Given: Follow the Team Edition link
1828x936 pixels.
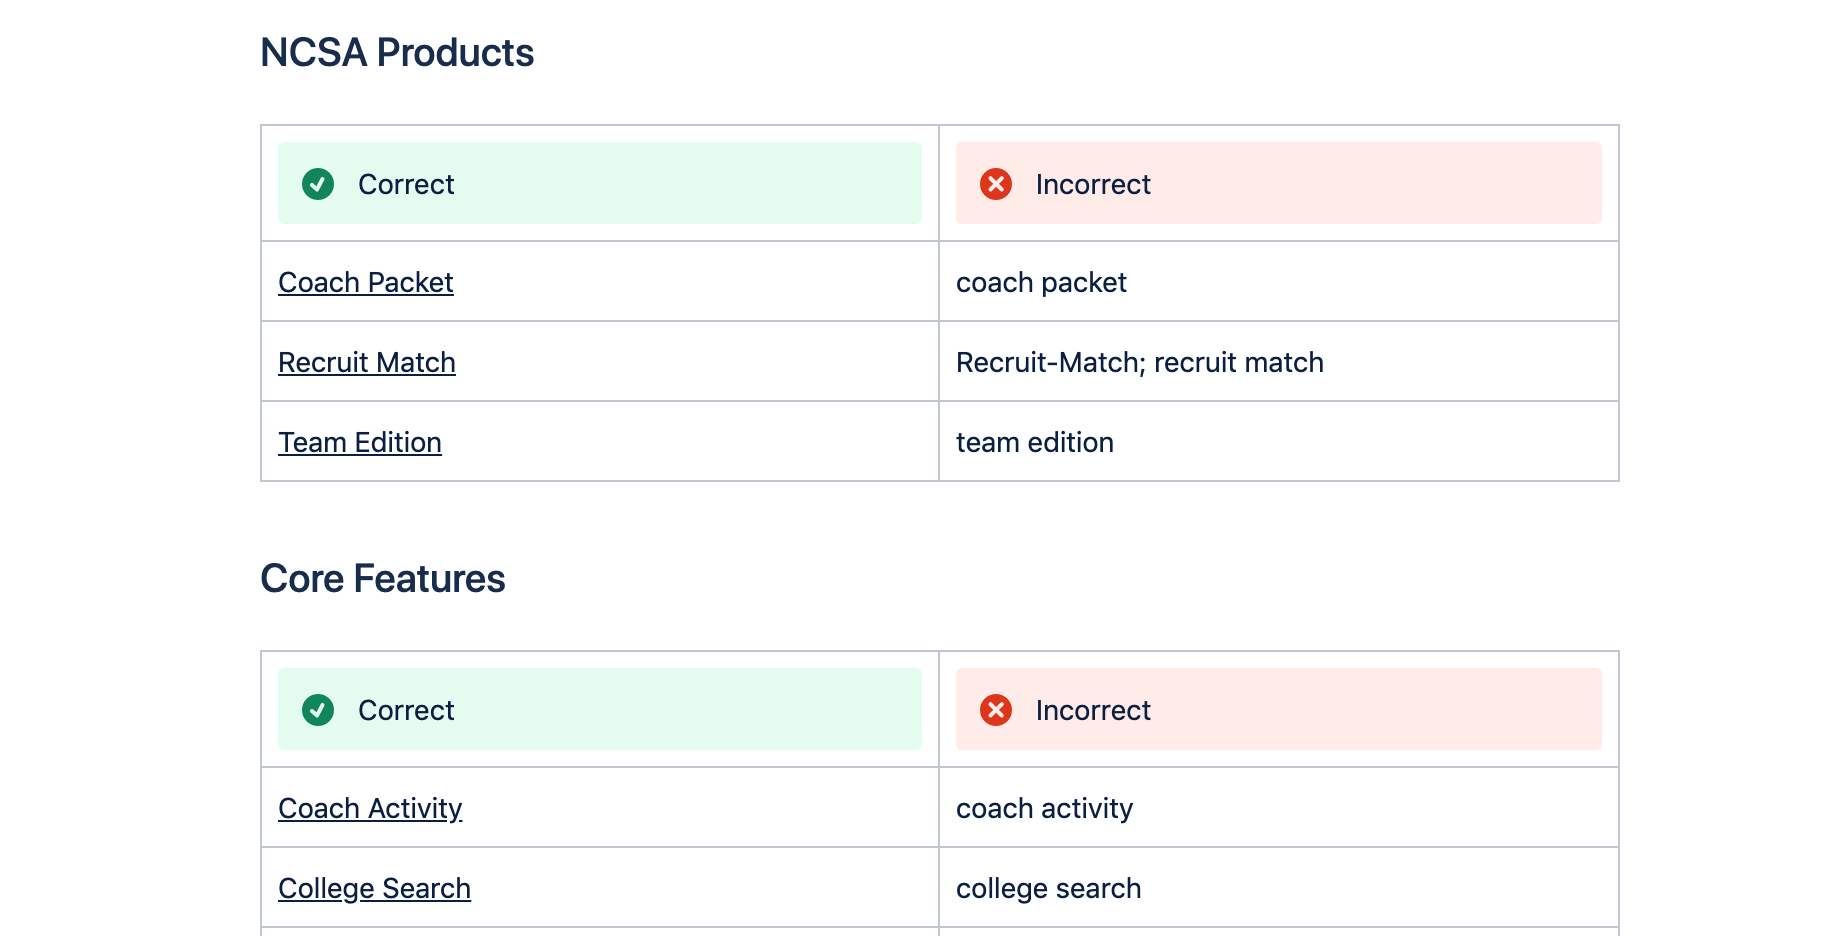Looking at the screenshot, I should [359, 443].
